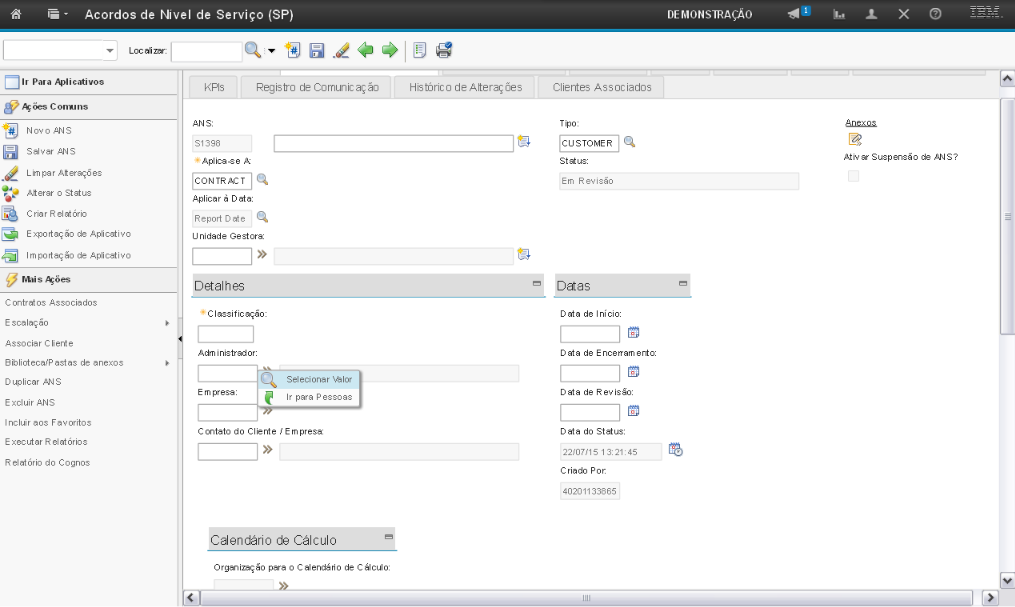
Task: Collapse the Detalhes section
Action: [x=537, y=285]
